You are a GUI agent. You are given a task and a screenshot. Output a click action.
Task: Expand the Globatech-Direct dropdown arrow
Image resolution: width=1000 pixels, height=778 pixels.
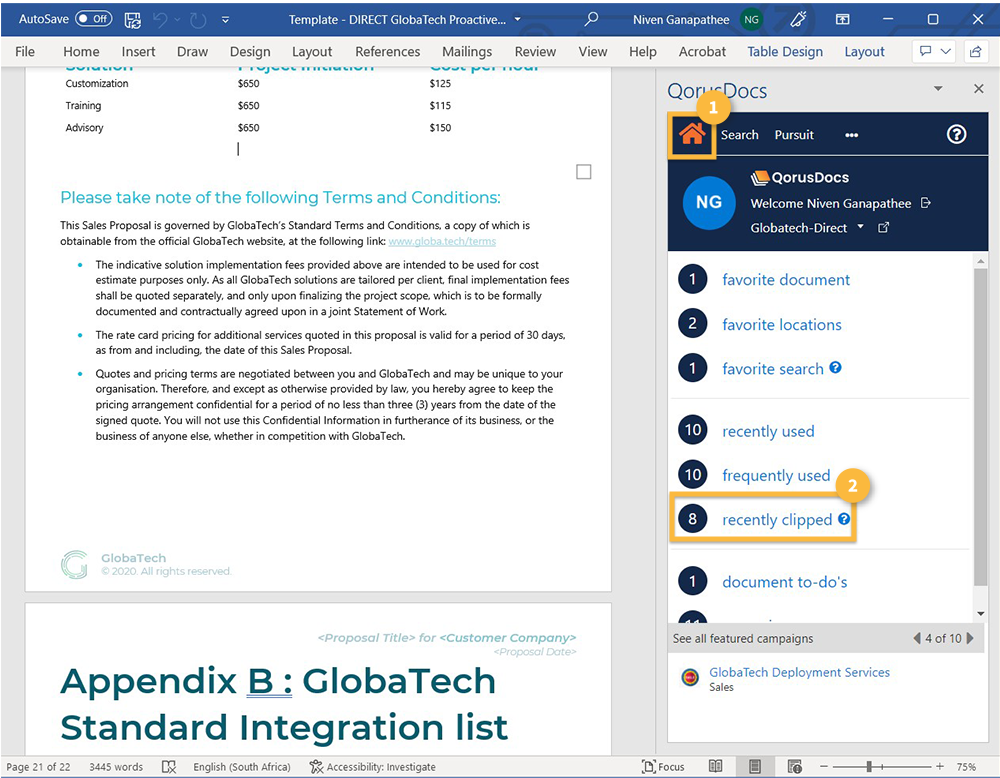pyautogui.click(x=860, y=228)
